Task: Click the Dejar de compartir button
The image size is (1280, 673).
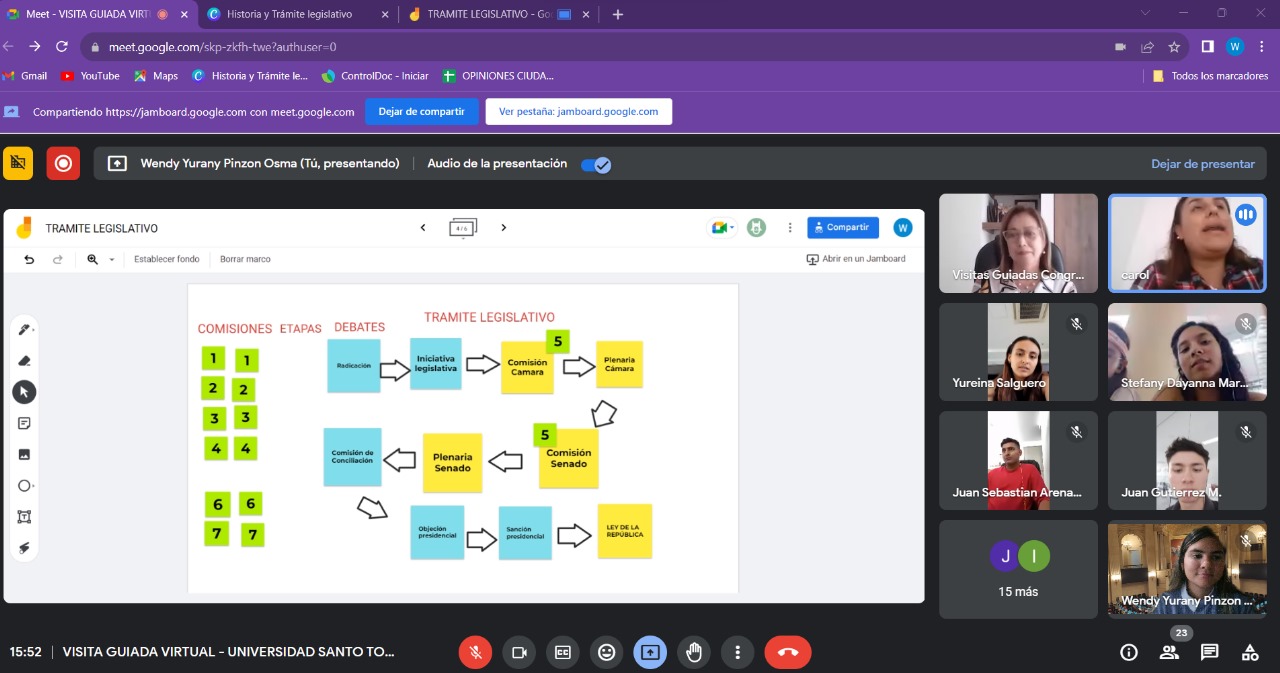Action: [421, 112]
